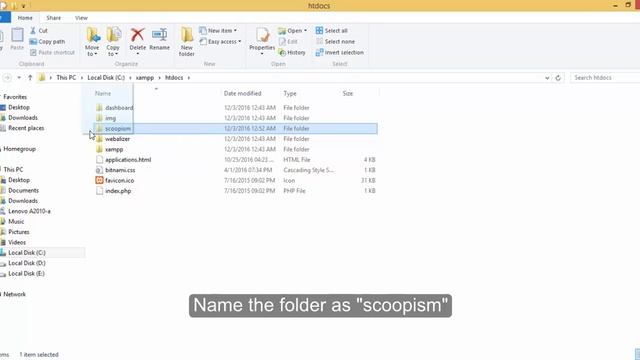Select Local Disk (E:) in sidebar
640x360 pixels.
27,273
